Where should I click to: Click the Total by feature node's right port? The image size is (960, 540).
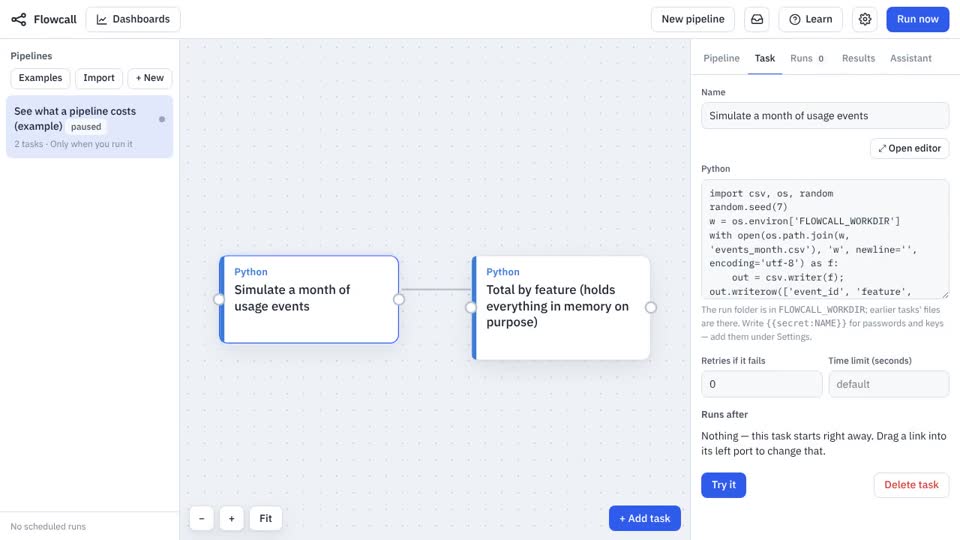(651, 307)
